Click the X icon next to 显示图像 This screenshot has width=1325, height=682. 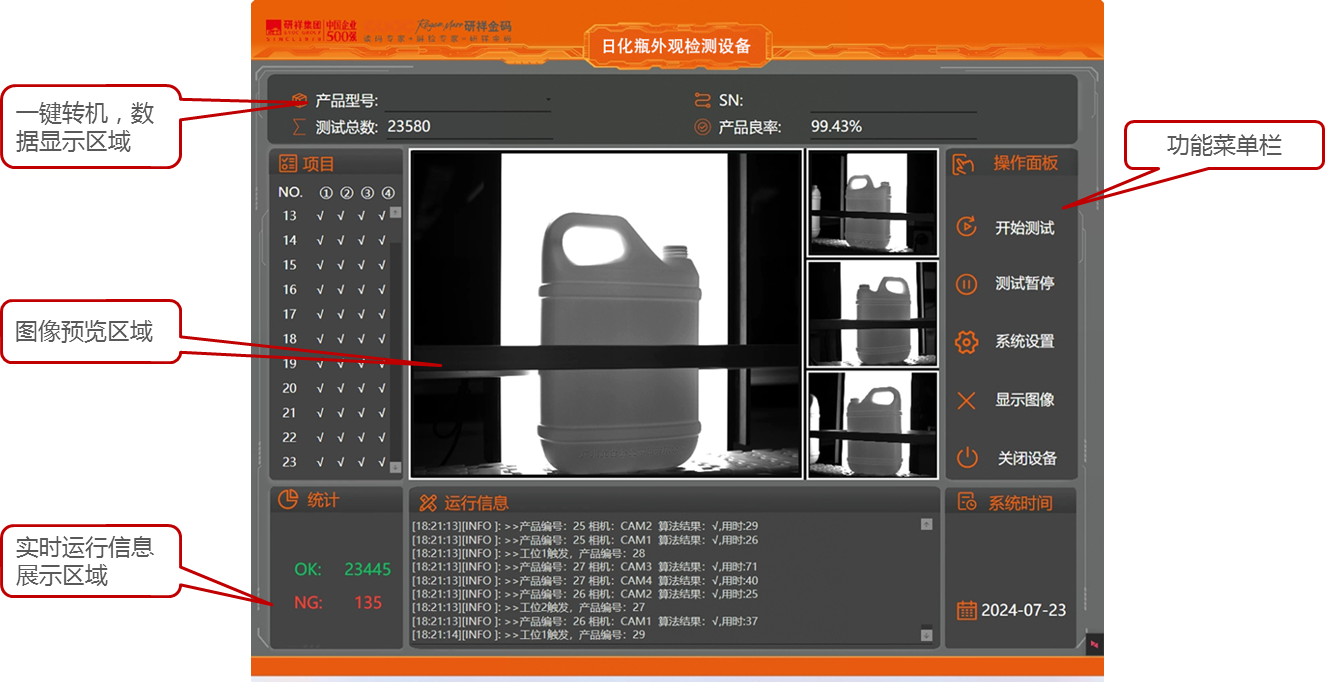coord(966,401)
